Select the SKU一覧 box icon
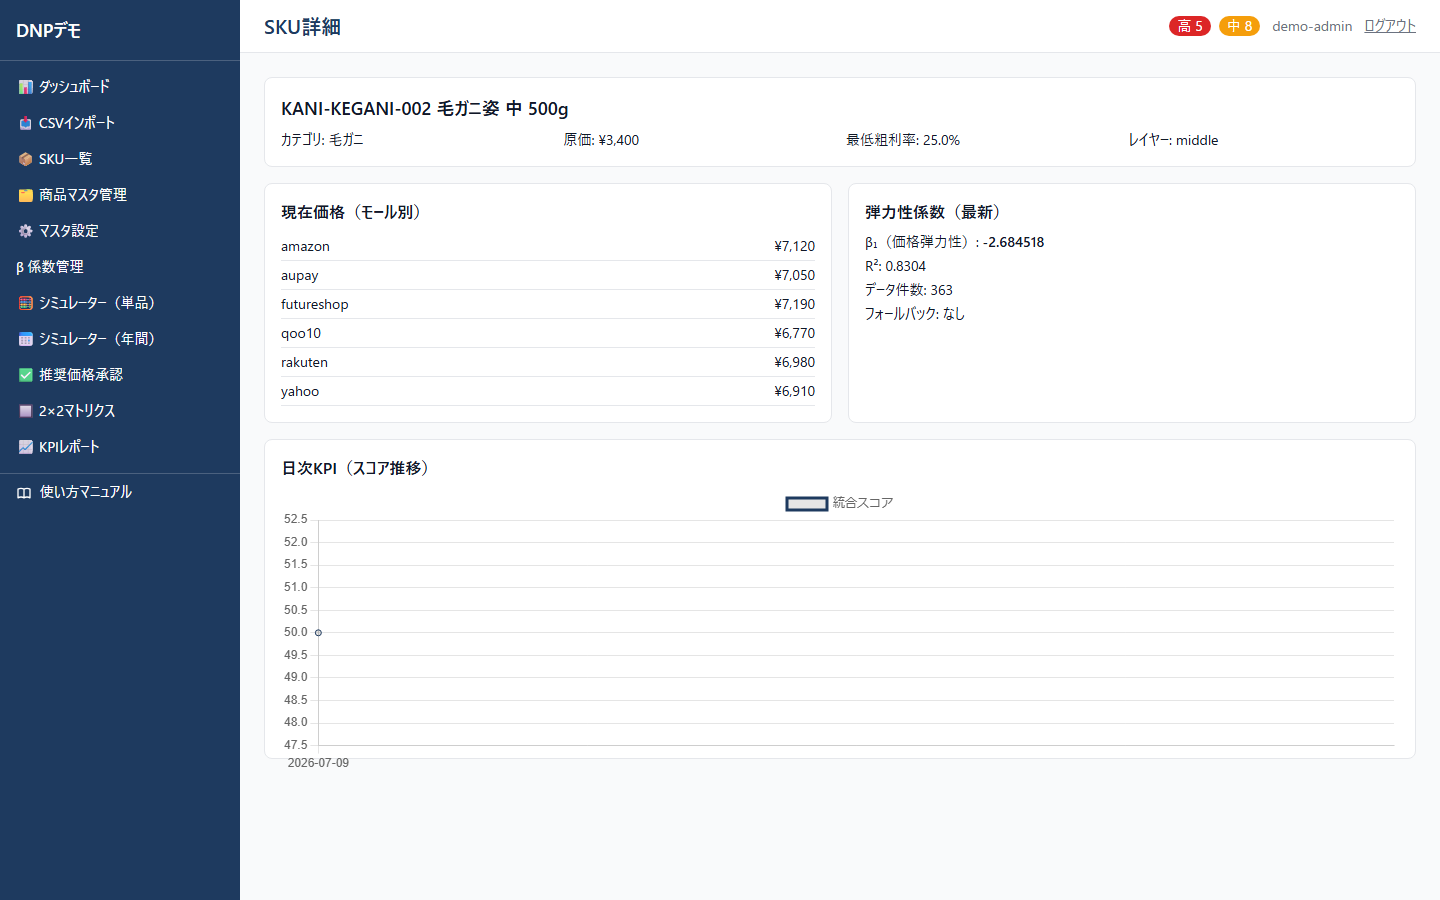Screen dimensions: 1440x900 (x=26, y=159)
